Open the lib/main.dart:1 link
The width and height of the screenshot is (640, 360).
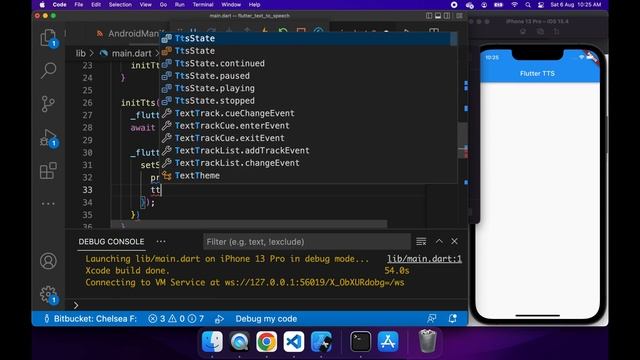tap(424, 259)
